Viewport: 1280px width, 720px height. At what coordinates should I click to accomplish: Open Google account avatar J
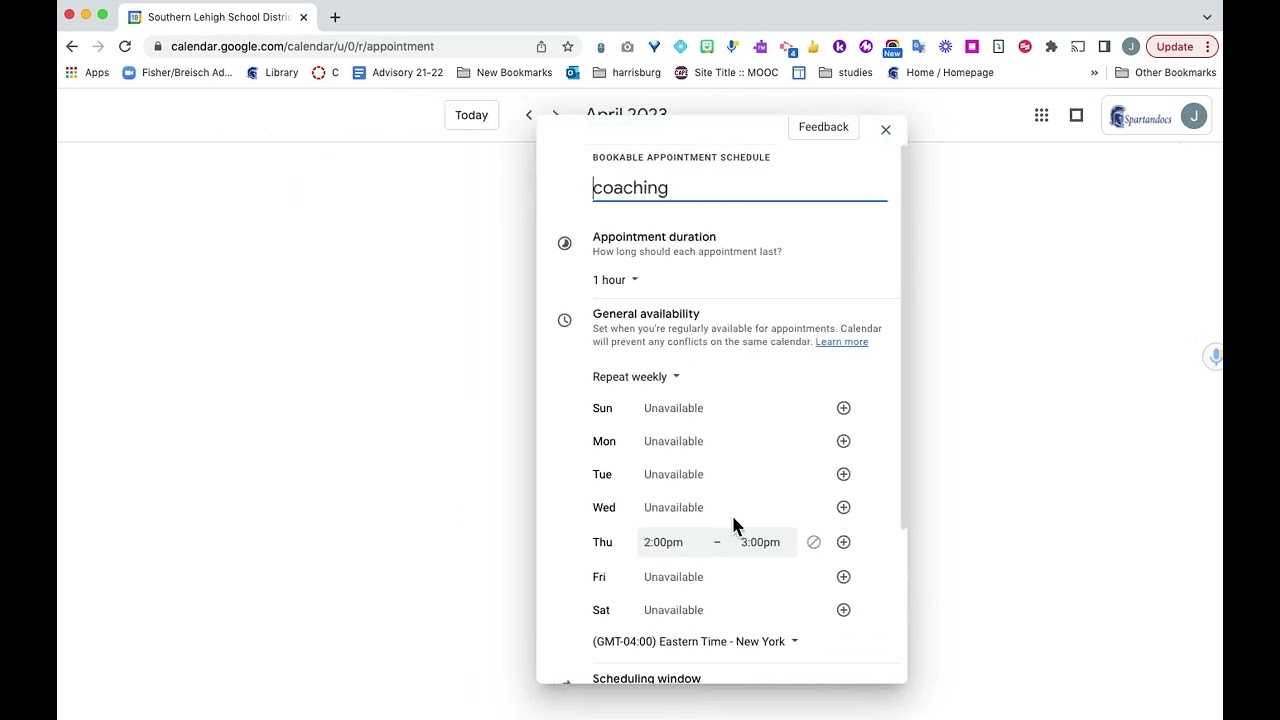[x=1193, y=116]
